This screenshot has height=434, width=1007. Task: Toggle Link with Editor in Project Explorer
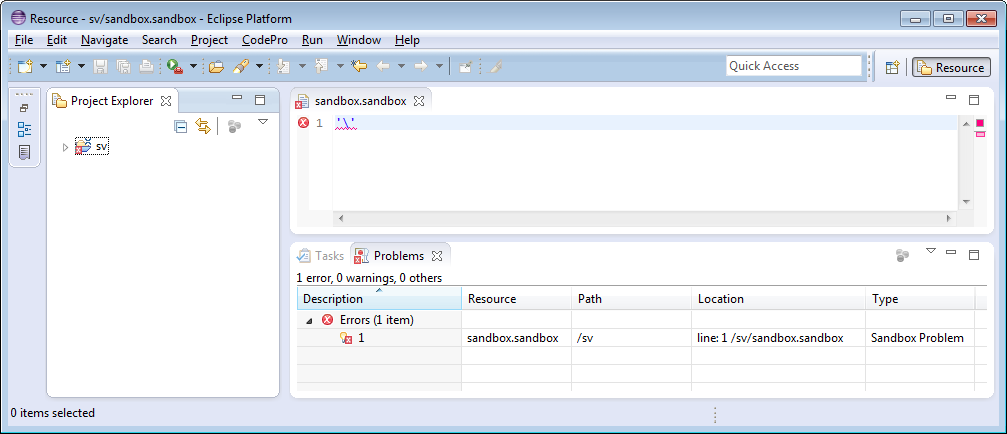click(203, 126)
